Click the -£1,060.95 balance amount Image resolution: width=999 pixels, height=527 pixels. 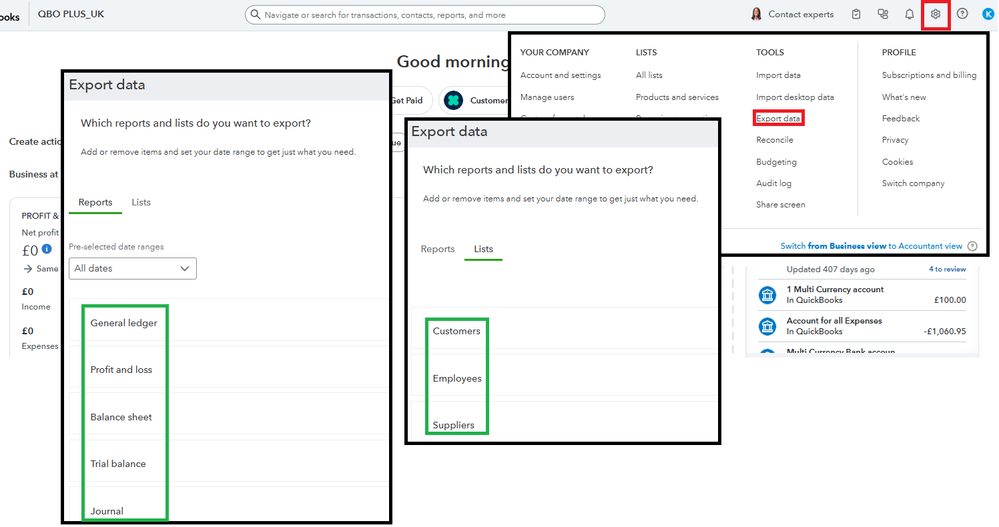[945, 331]
